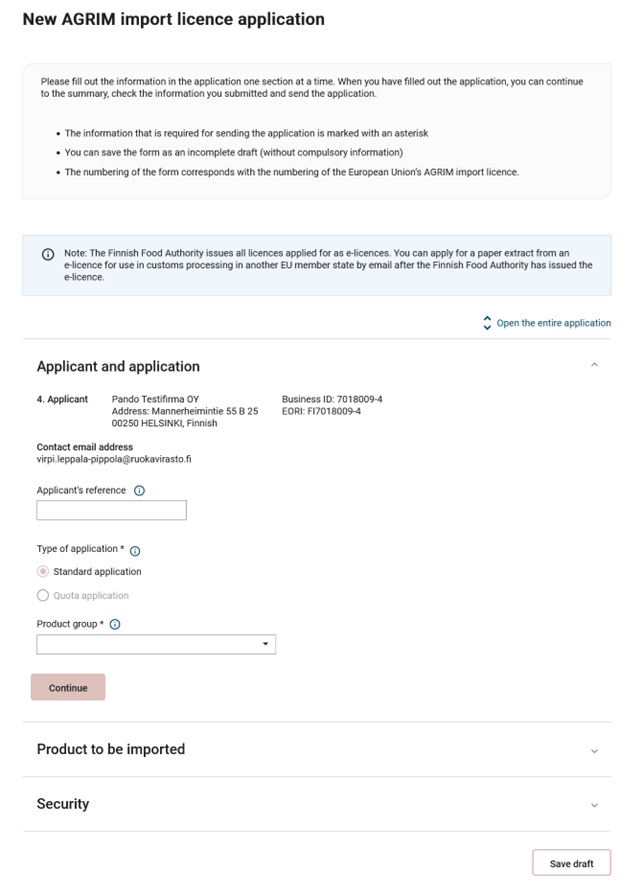Click the New AGRIM import licence application heading

[x=175, y=19]
